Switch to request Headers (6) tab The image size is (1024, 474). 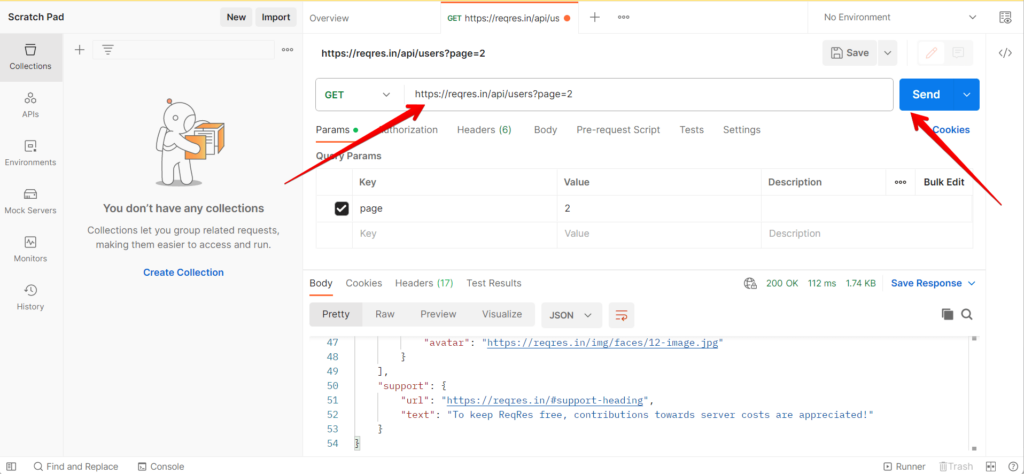(484, 130)
